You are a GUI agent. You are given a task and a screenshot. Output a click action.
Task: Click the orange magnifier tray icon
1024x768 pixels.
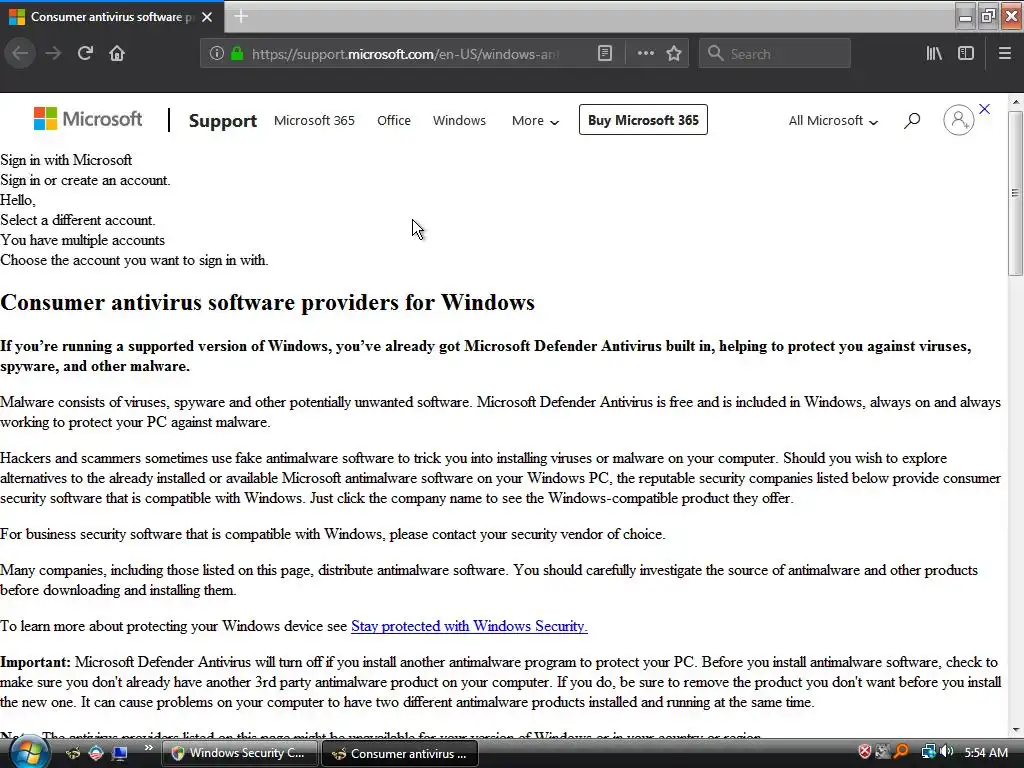coord(901,752)
